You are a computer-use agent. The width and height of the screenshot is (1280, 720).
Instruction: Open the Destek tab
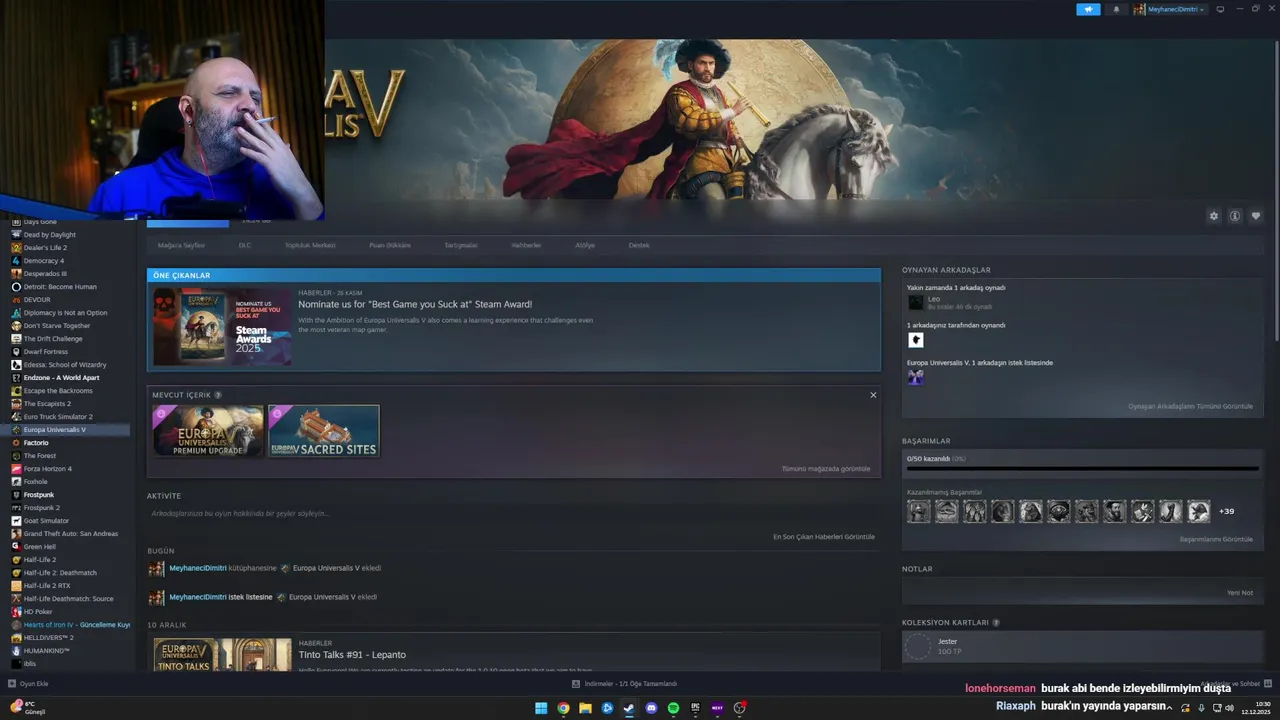(x=639, y=245)
